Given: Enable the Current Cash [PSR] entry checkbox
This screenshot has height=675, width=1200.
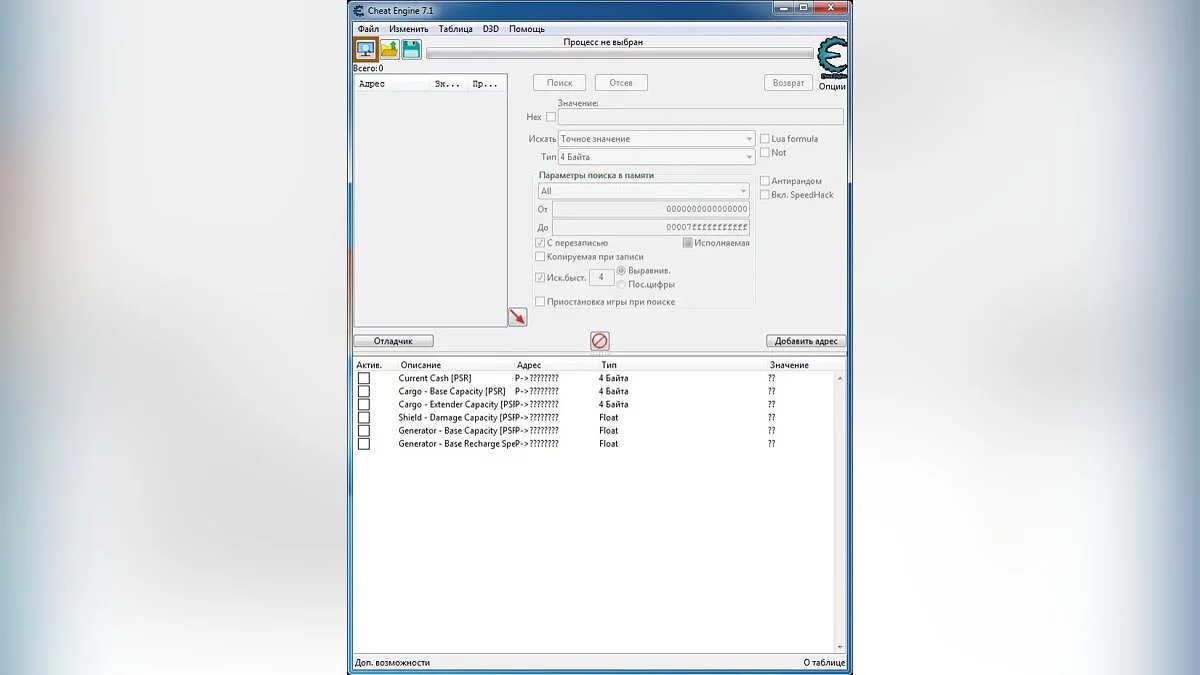Looking at the screenshot, I should pyautogui.click(x=363, y=378).
